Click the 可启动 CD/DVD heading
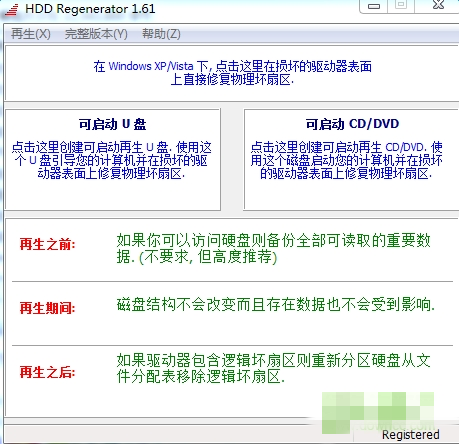 coord(352,124)
